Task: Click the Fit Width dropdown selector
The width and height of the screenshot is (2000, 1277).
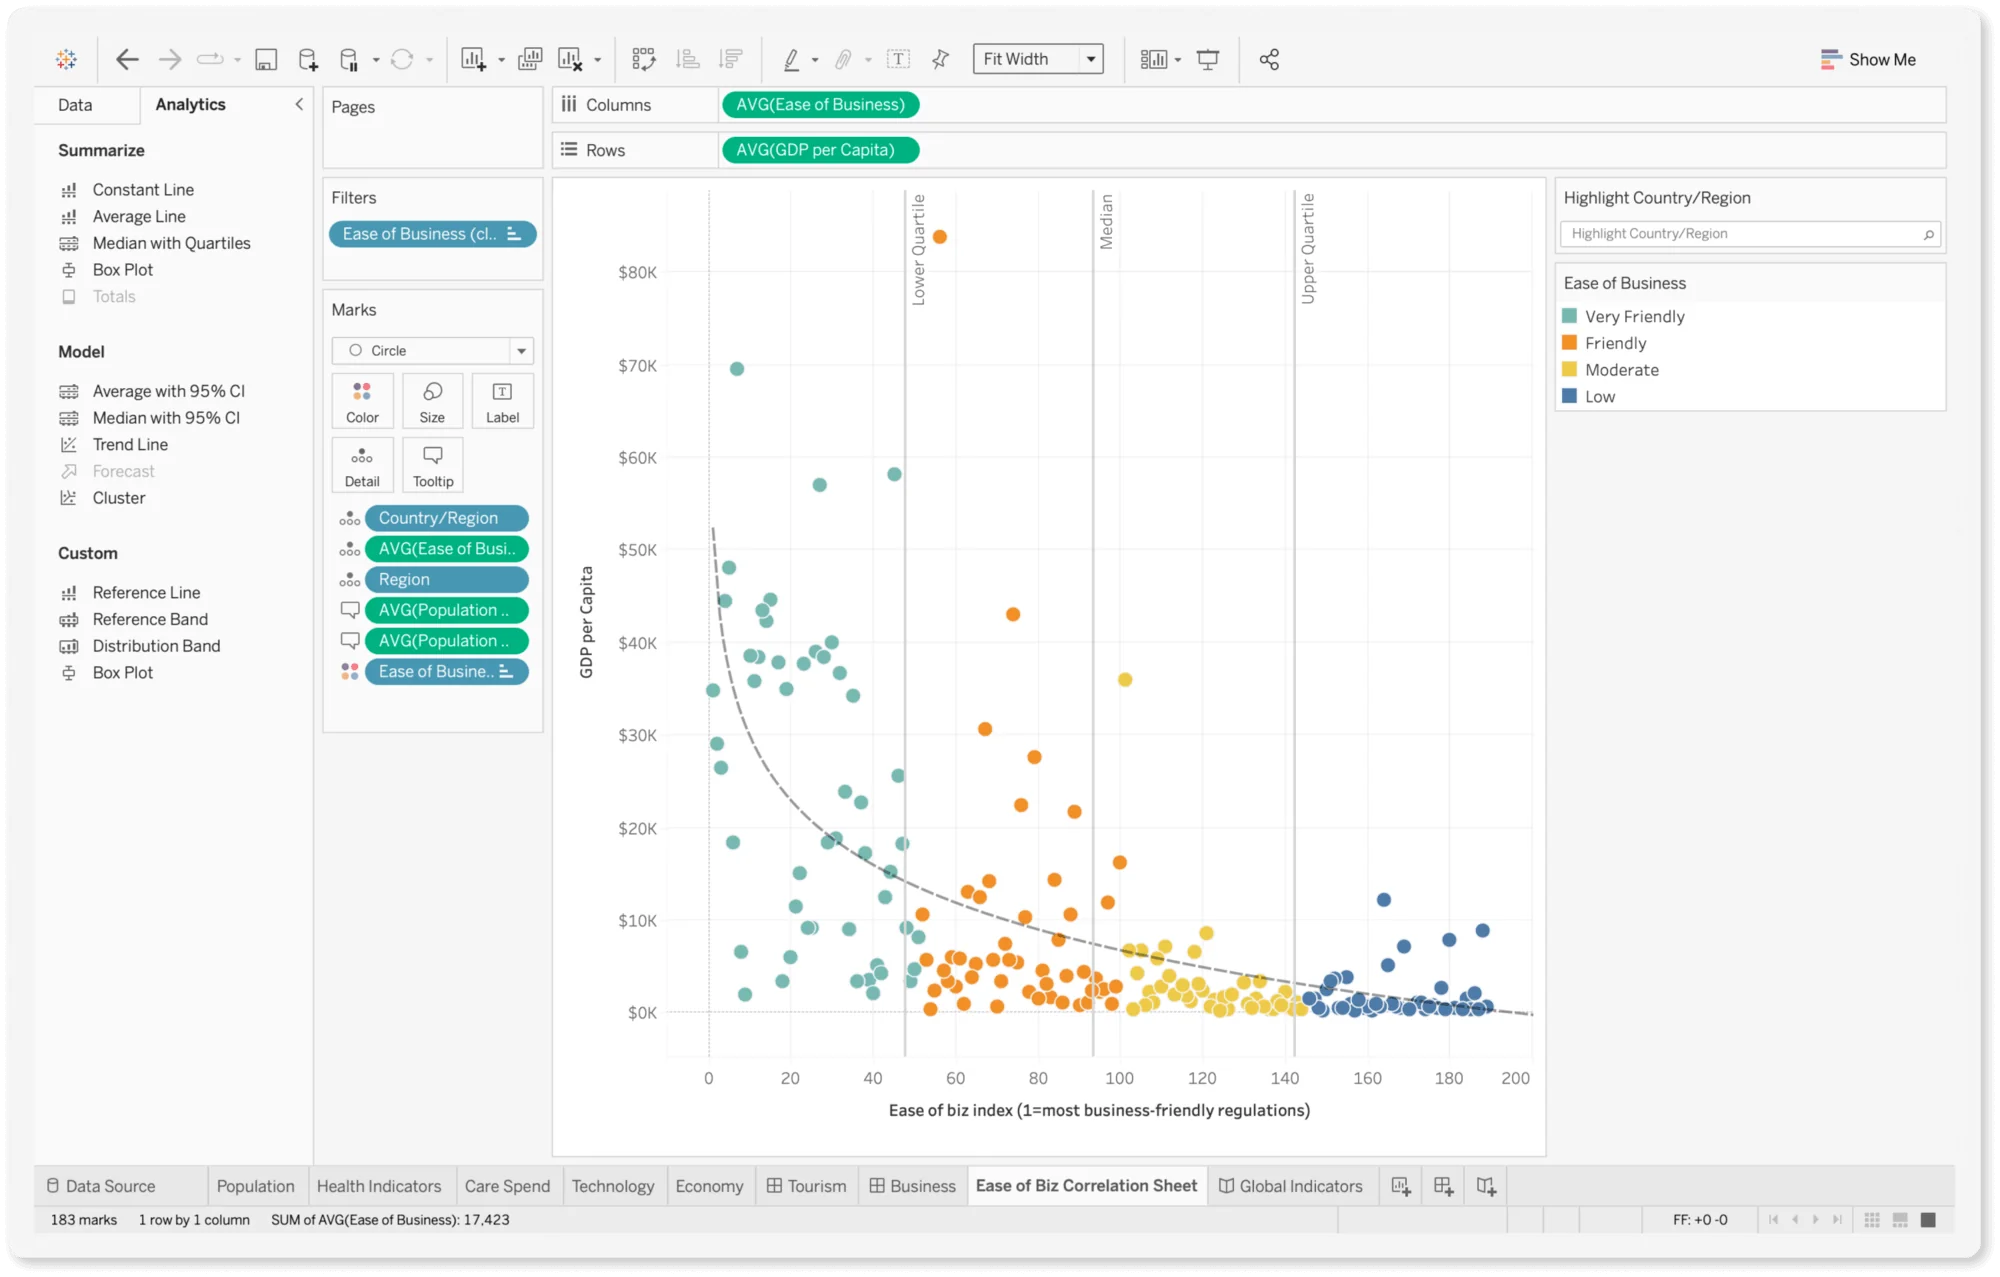Action: (1039, 58)
